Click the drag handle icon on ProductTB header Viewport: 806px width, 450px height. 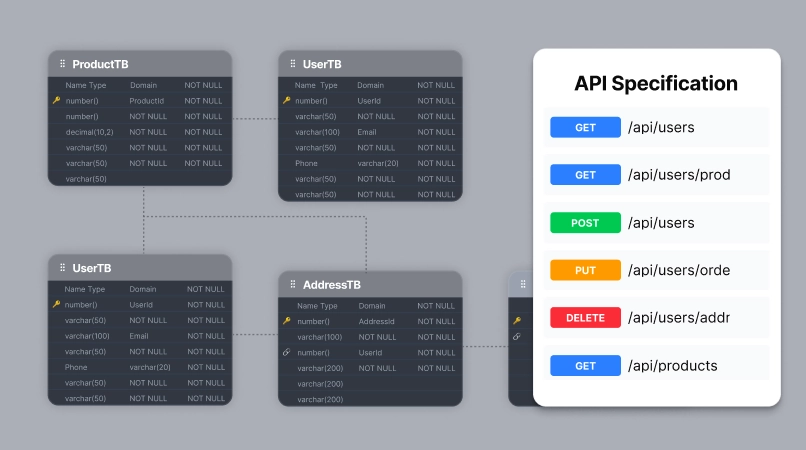click(62, 64)
